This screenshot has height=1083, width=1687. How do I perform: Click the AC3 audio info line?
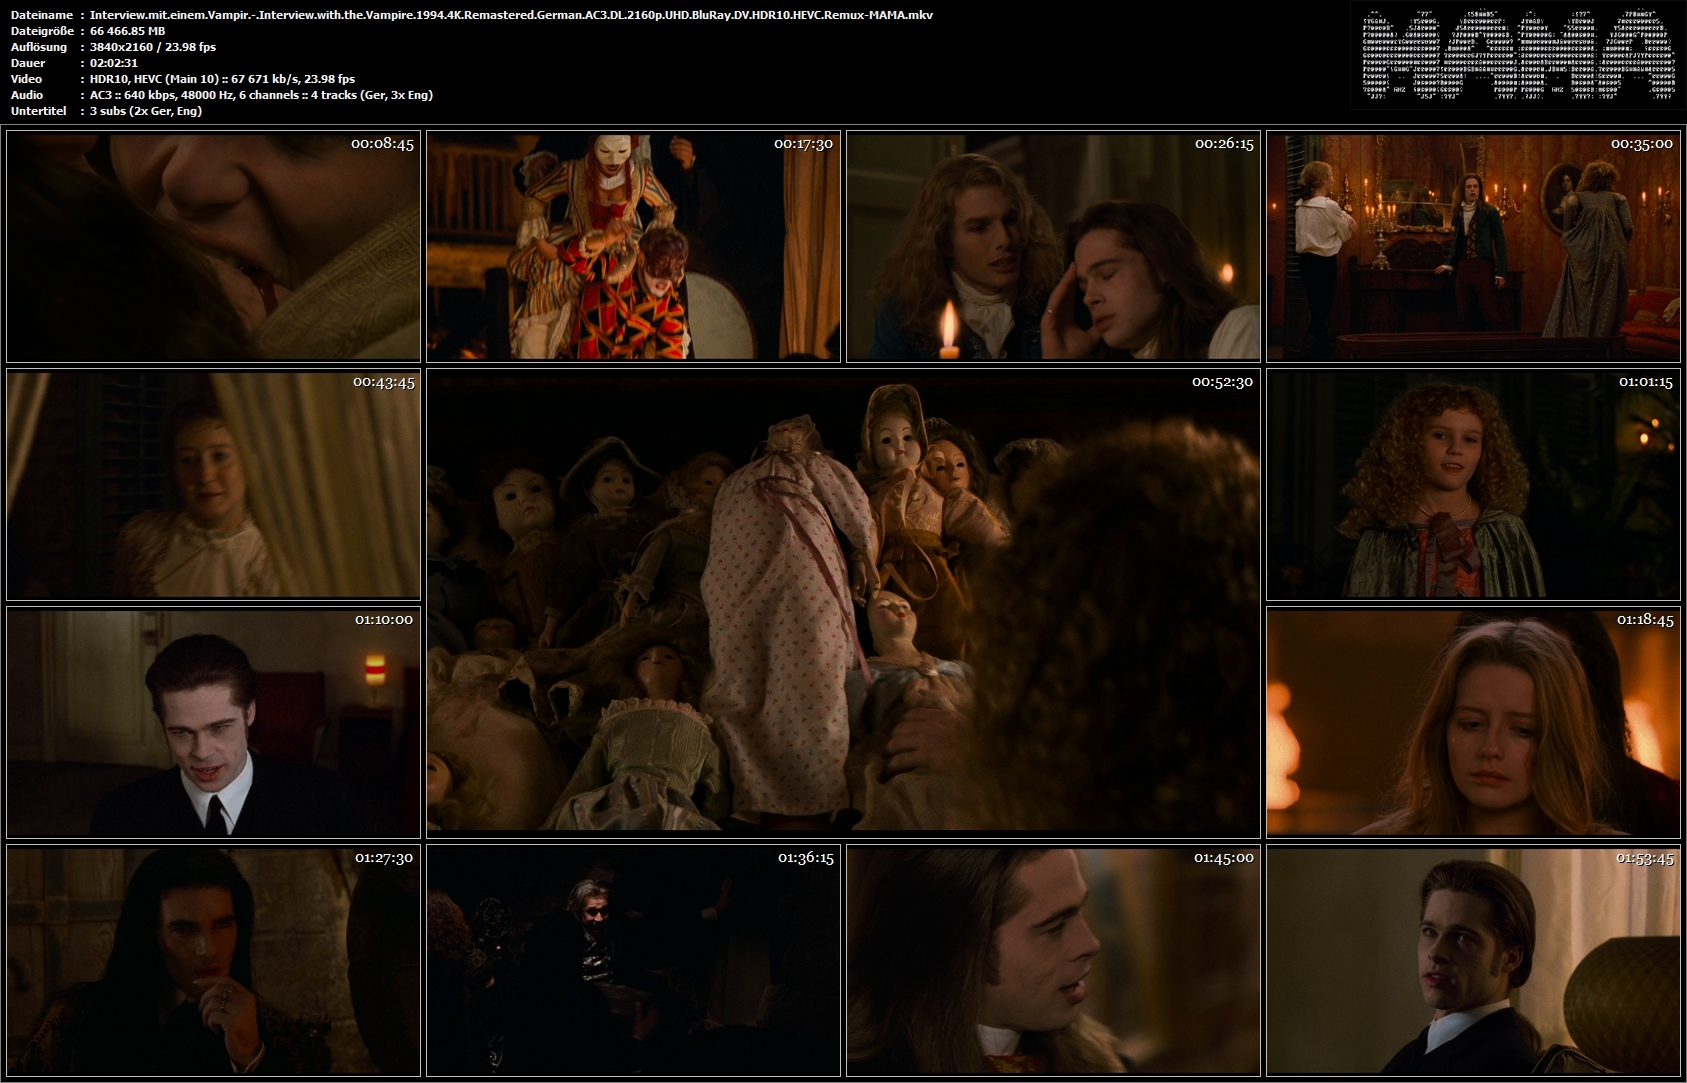[x=261, y=95]
